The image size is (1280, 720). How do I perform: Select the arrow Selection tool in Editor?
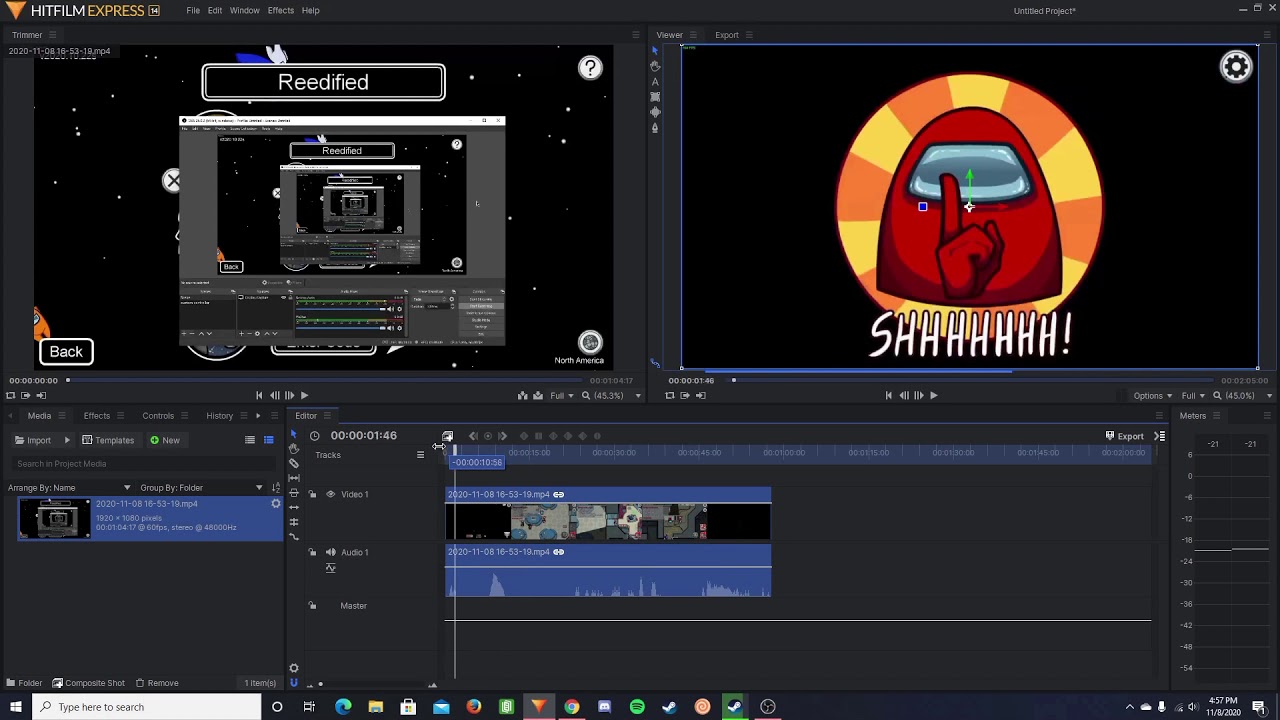tap(293, 435)
